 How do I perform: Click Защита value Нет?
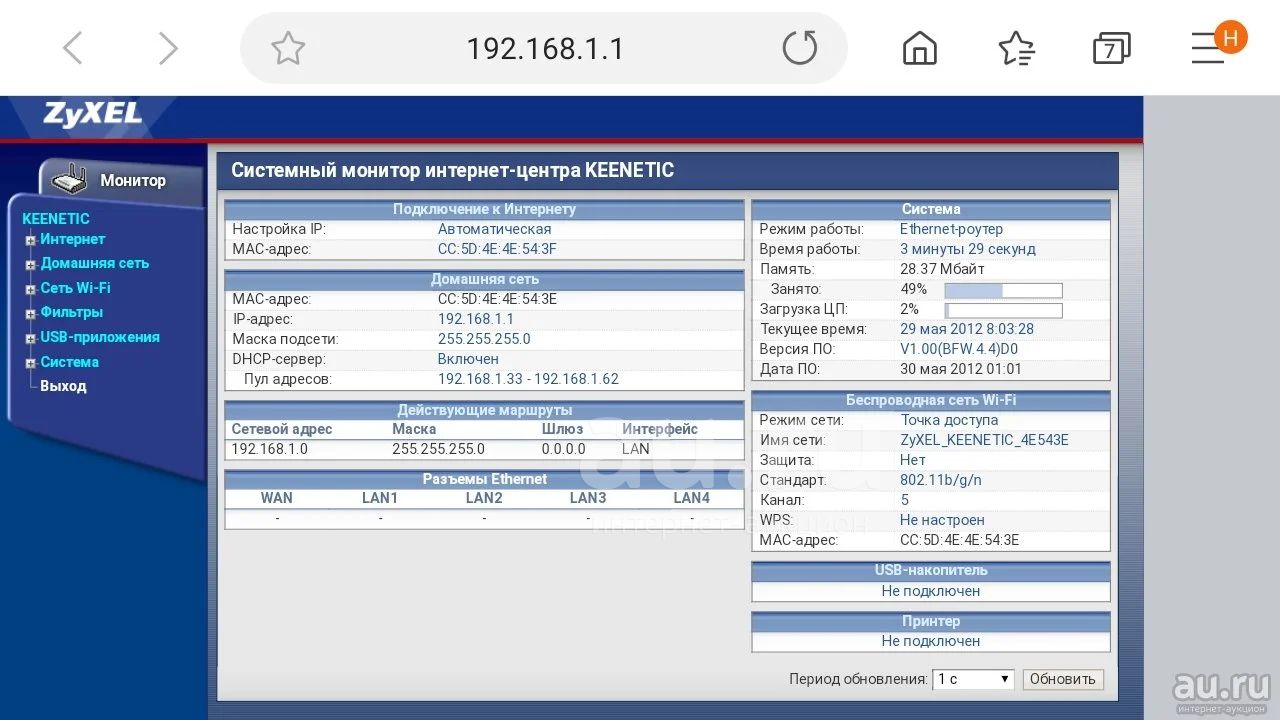point(913,460)
